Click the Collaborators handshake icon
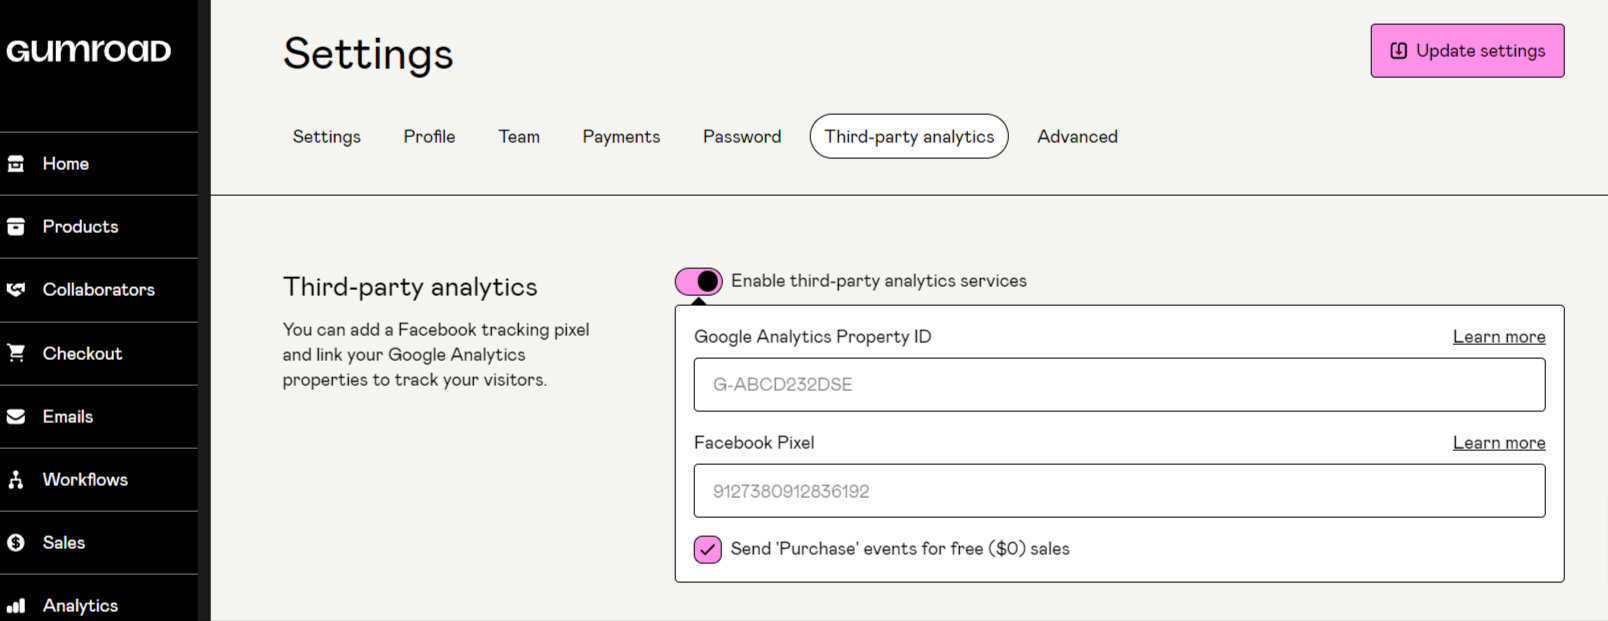Viewport: 1608px width, 621px height. point(16,290)
